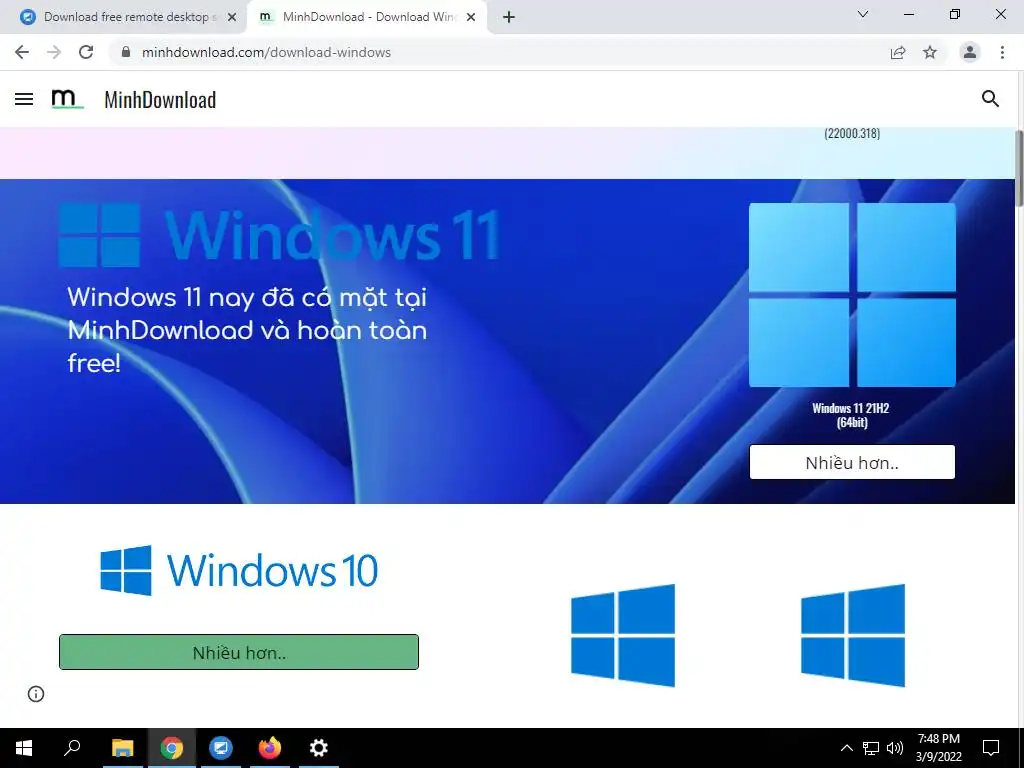Click the Windows 11 21H2 (64bit) label
The height and width of the screenshot is (768, 1024).
coord(851,415)
